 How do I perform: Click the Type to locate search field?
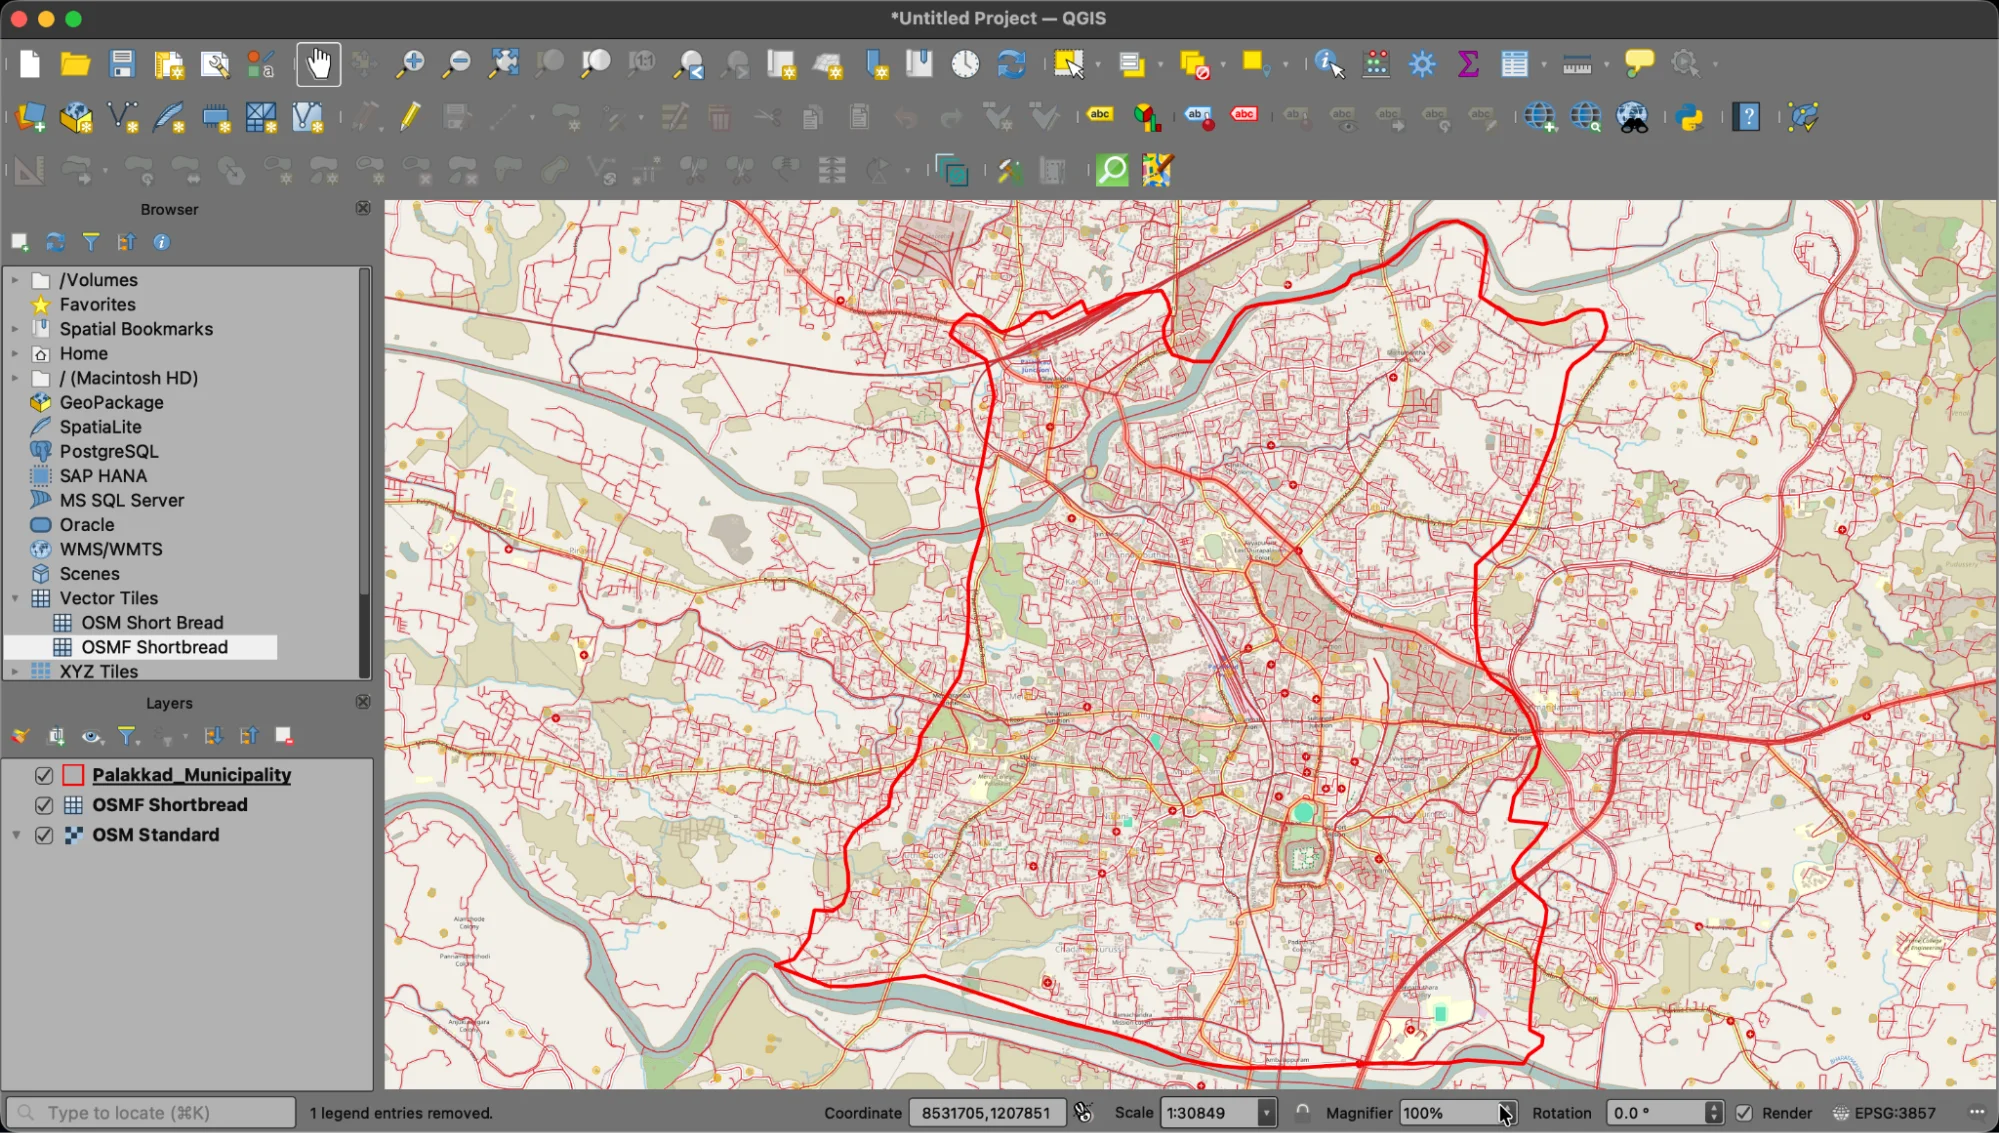(150, 1112)
